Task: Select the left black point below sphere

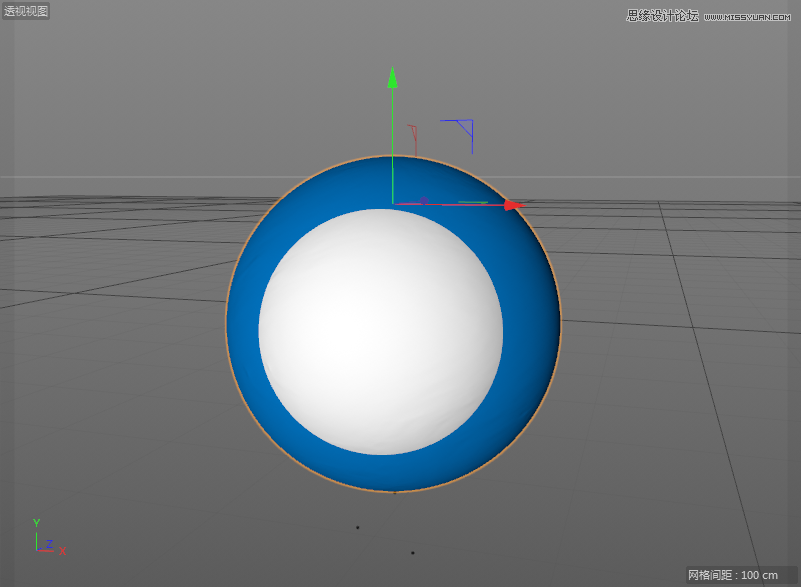Action: pyautogui.click(x=358, y=527)
